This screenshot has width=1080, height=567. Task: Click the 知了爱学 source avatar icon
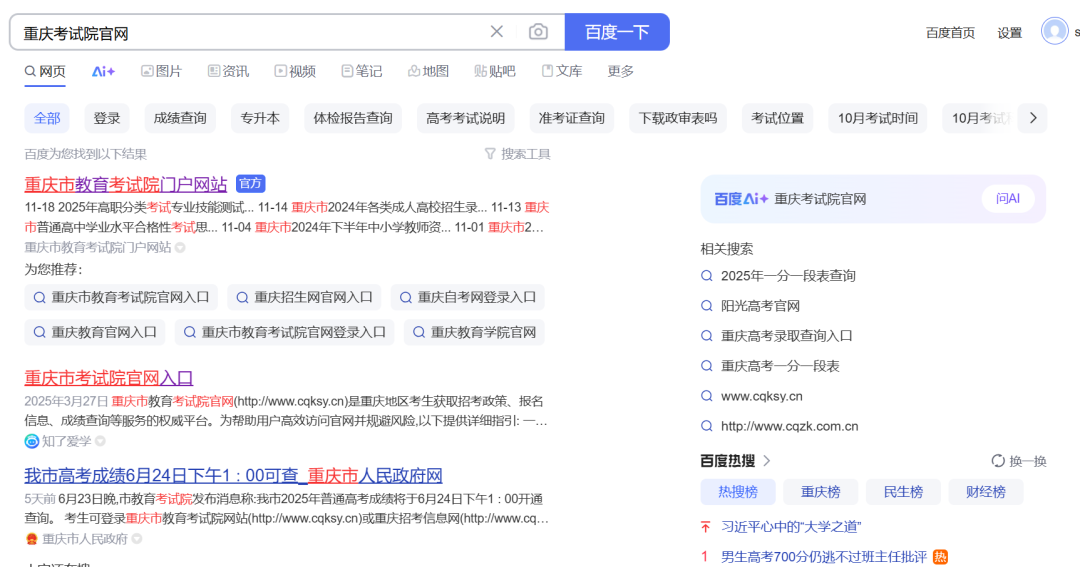click(32, 441)
